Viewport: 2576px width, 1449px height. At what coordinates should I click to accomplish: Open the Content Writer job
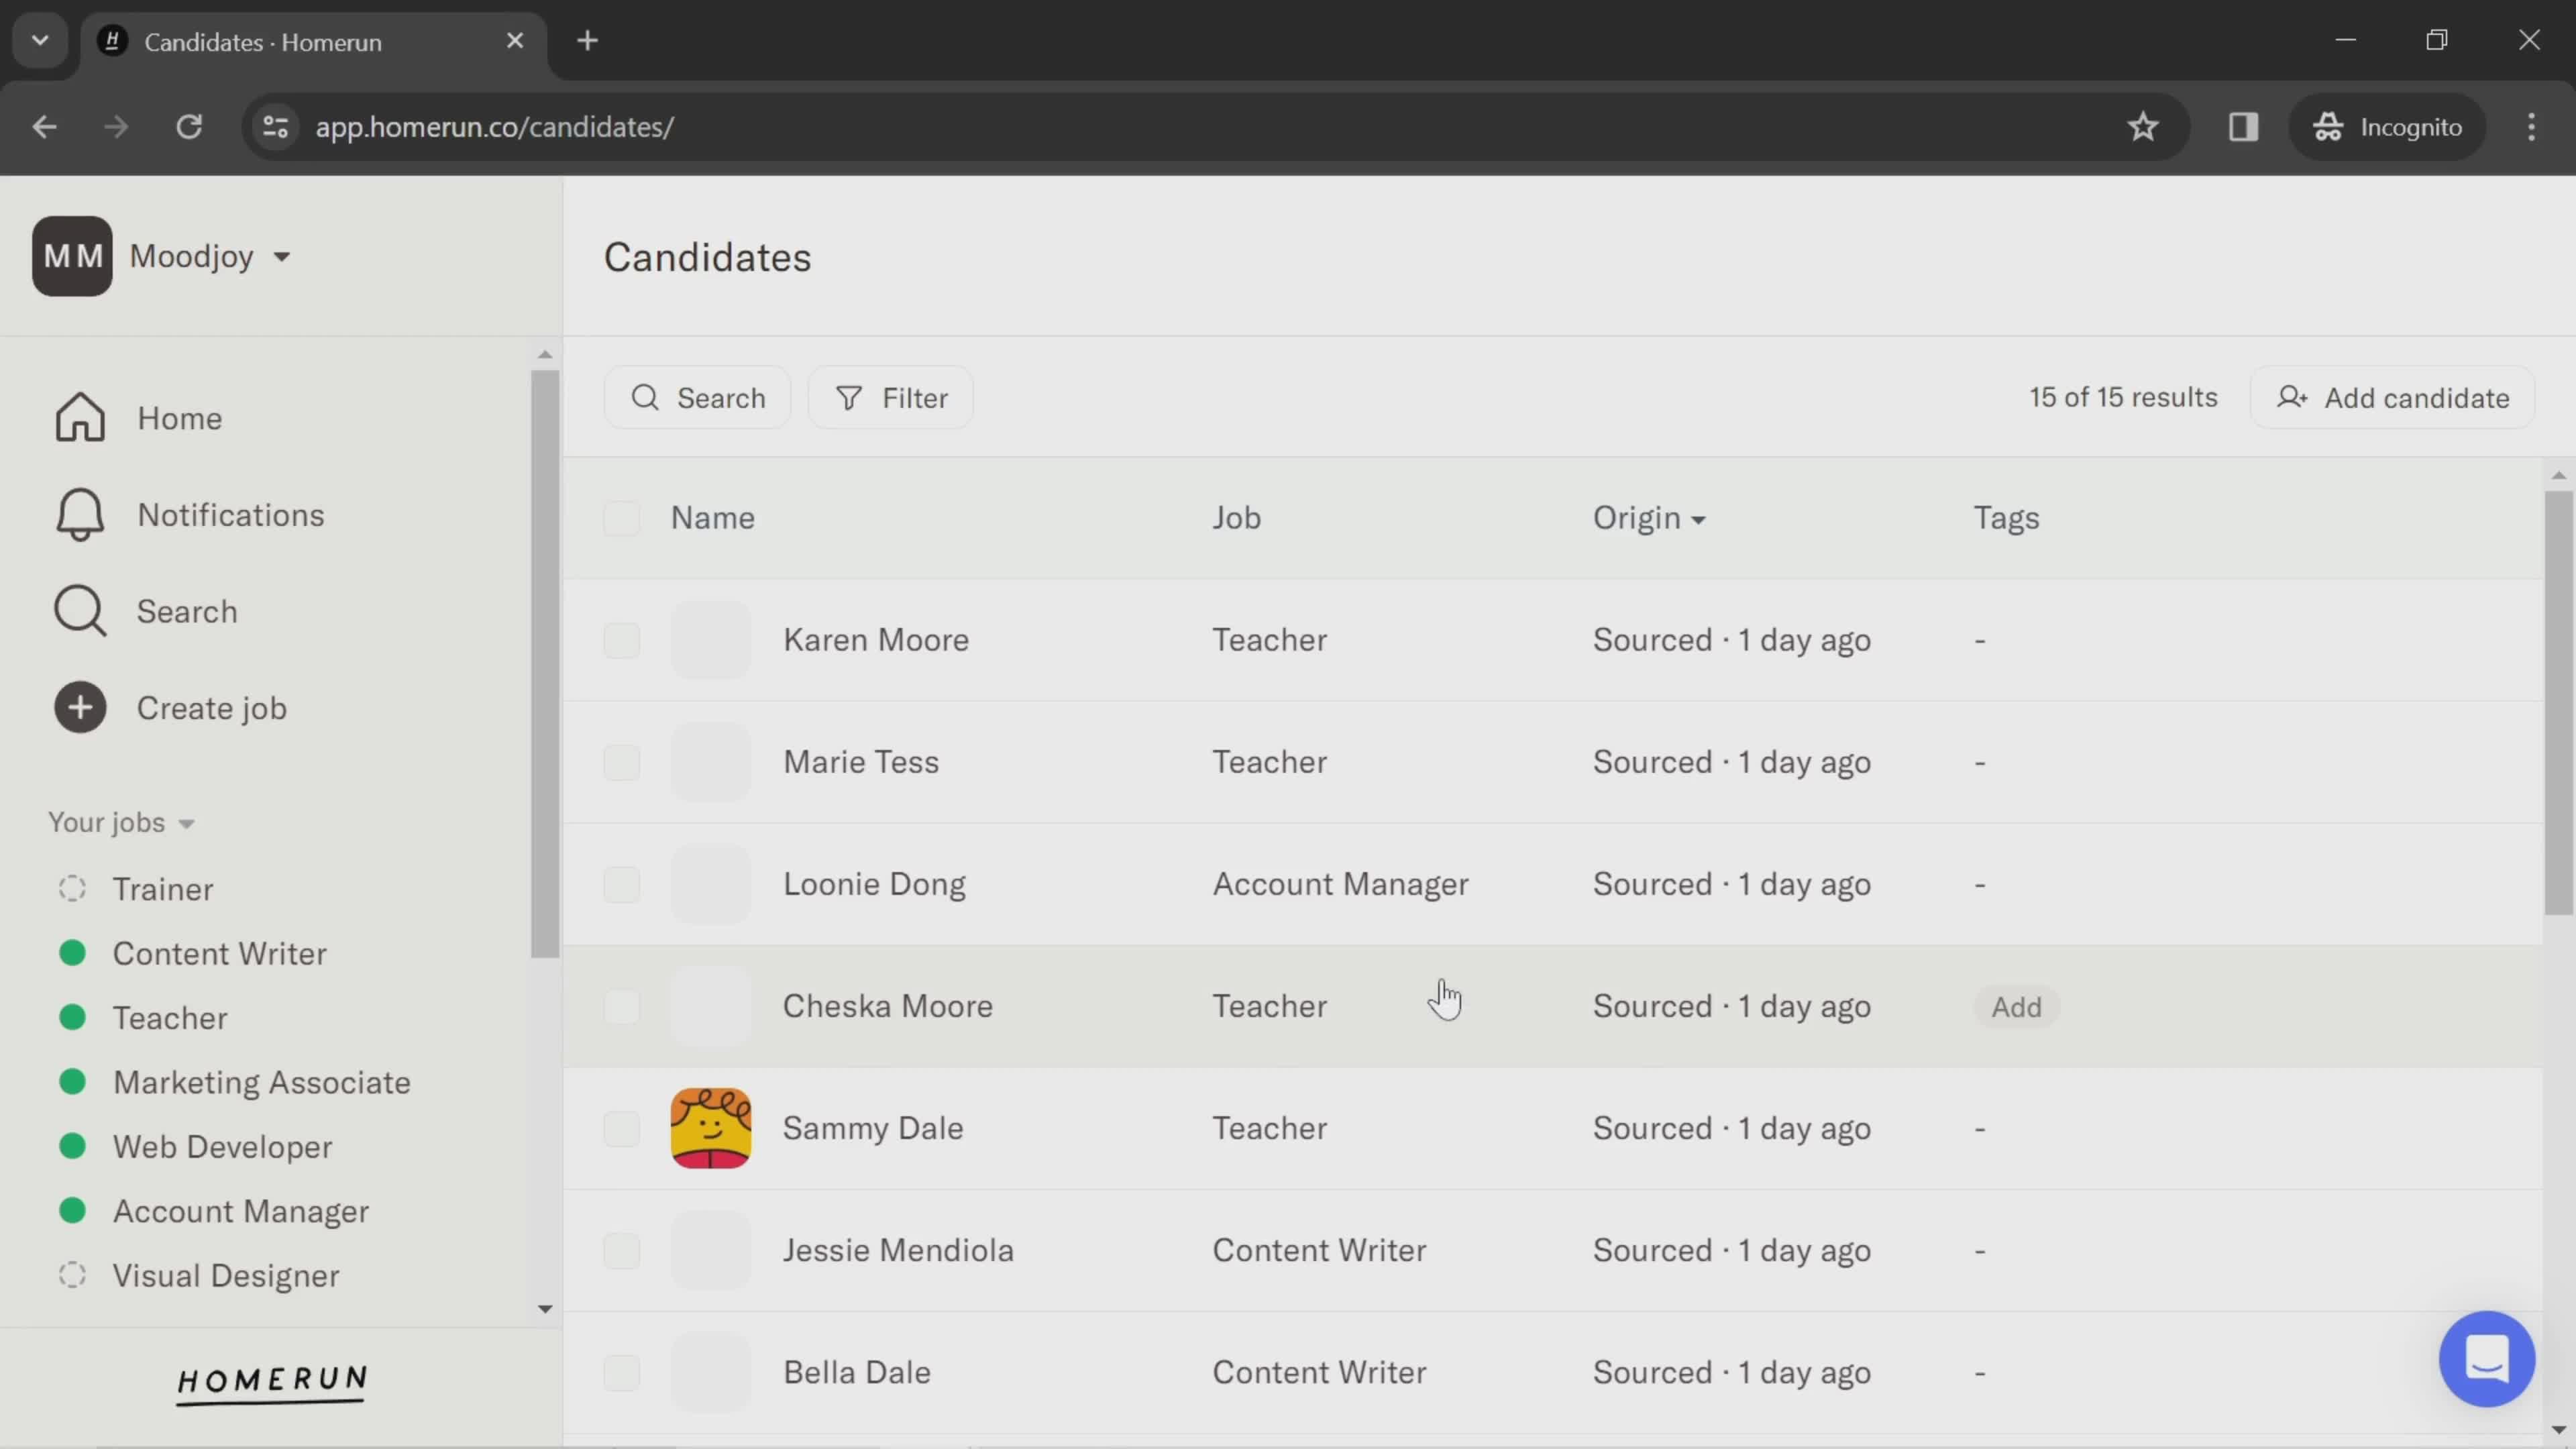(x=219, y=954)
